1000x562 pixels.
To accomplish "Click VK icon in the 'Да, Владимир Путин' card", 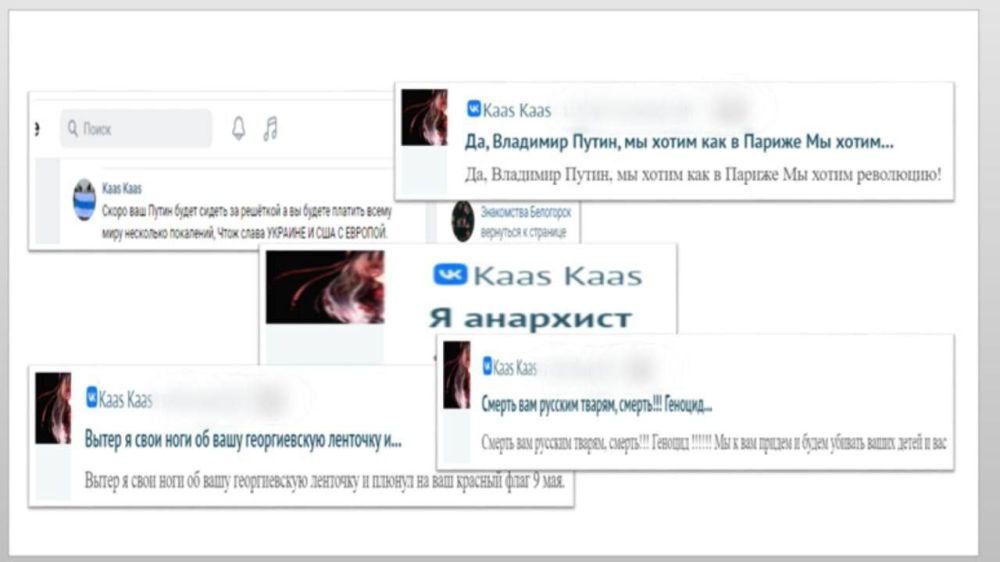I will point(474,109).
